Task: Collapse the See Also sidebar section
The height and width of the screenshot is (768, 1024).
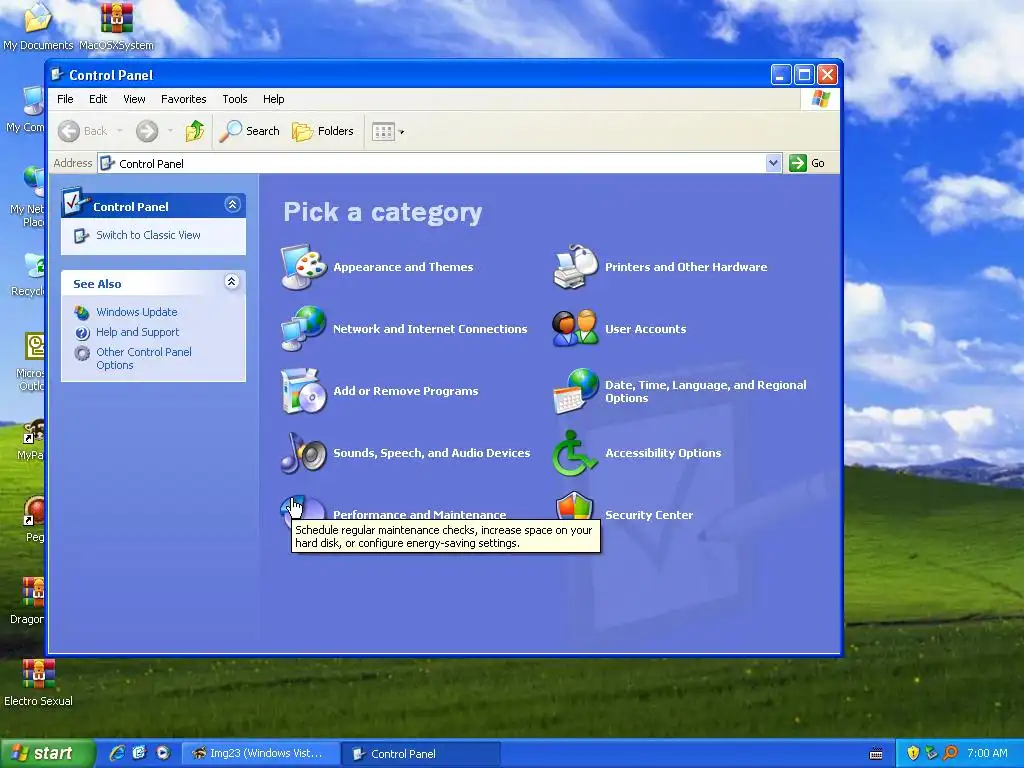Action: pos(232,281)
